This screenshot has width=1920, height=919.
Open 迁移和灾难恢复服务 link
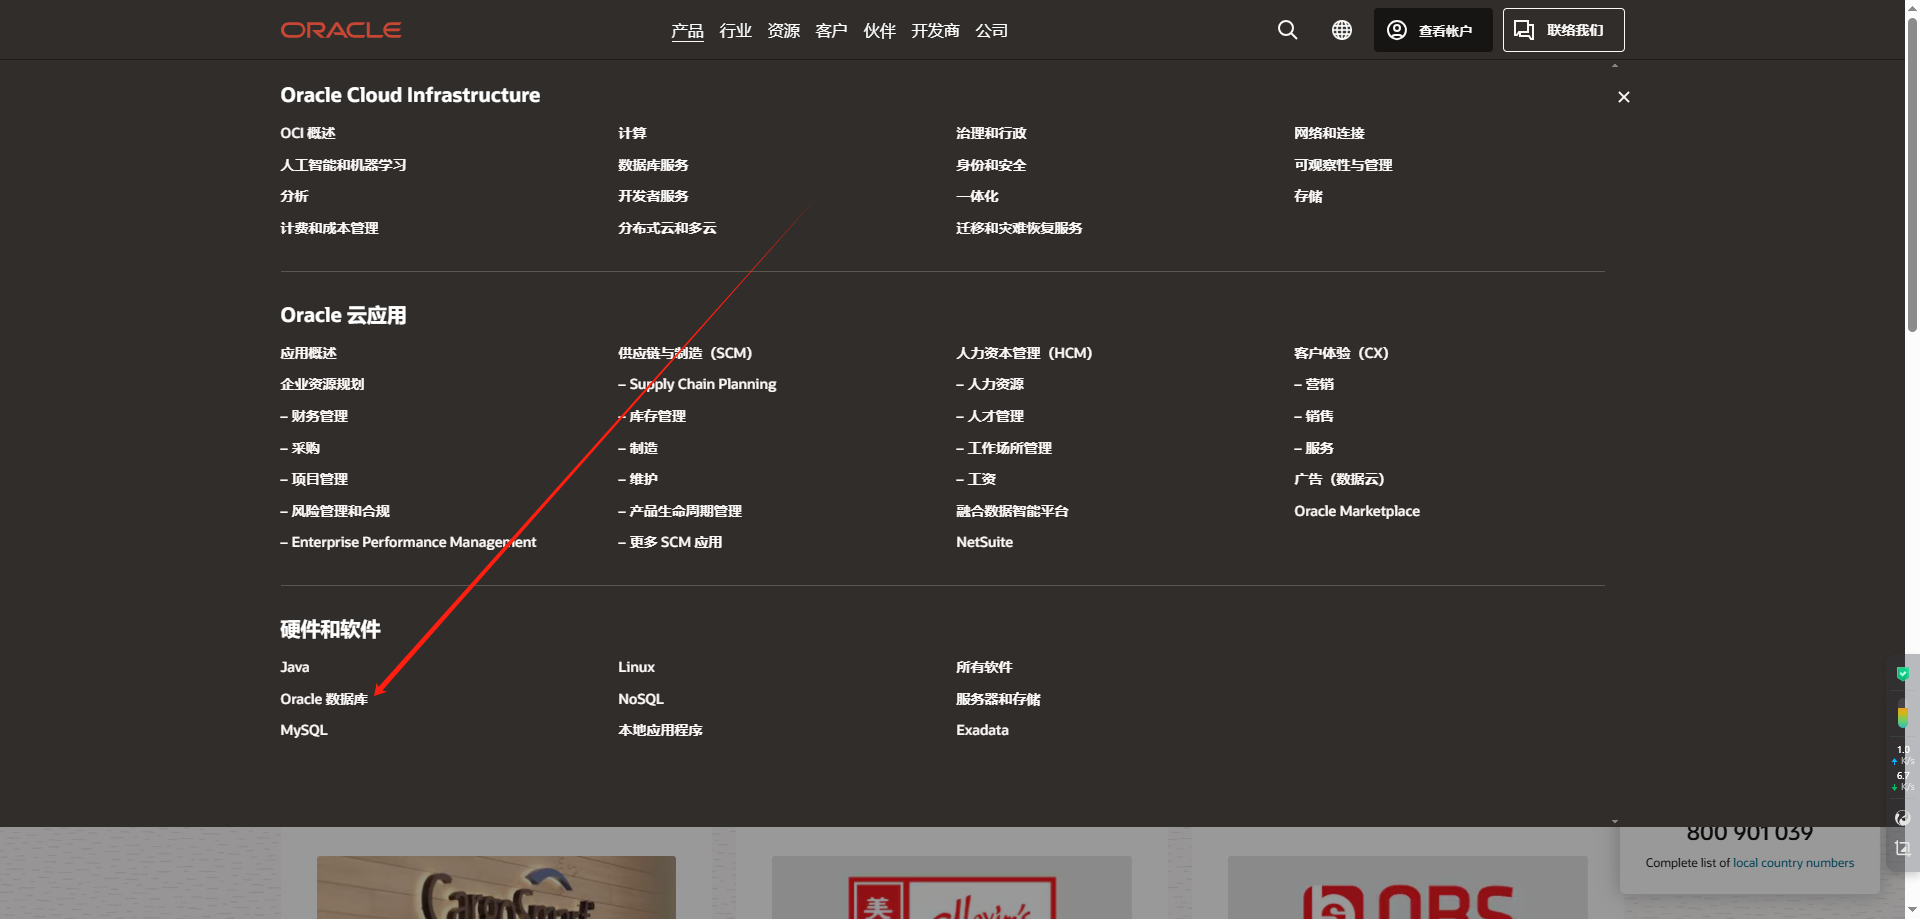(x=1019, y=228)
